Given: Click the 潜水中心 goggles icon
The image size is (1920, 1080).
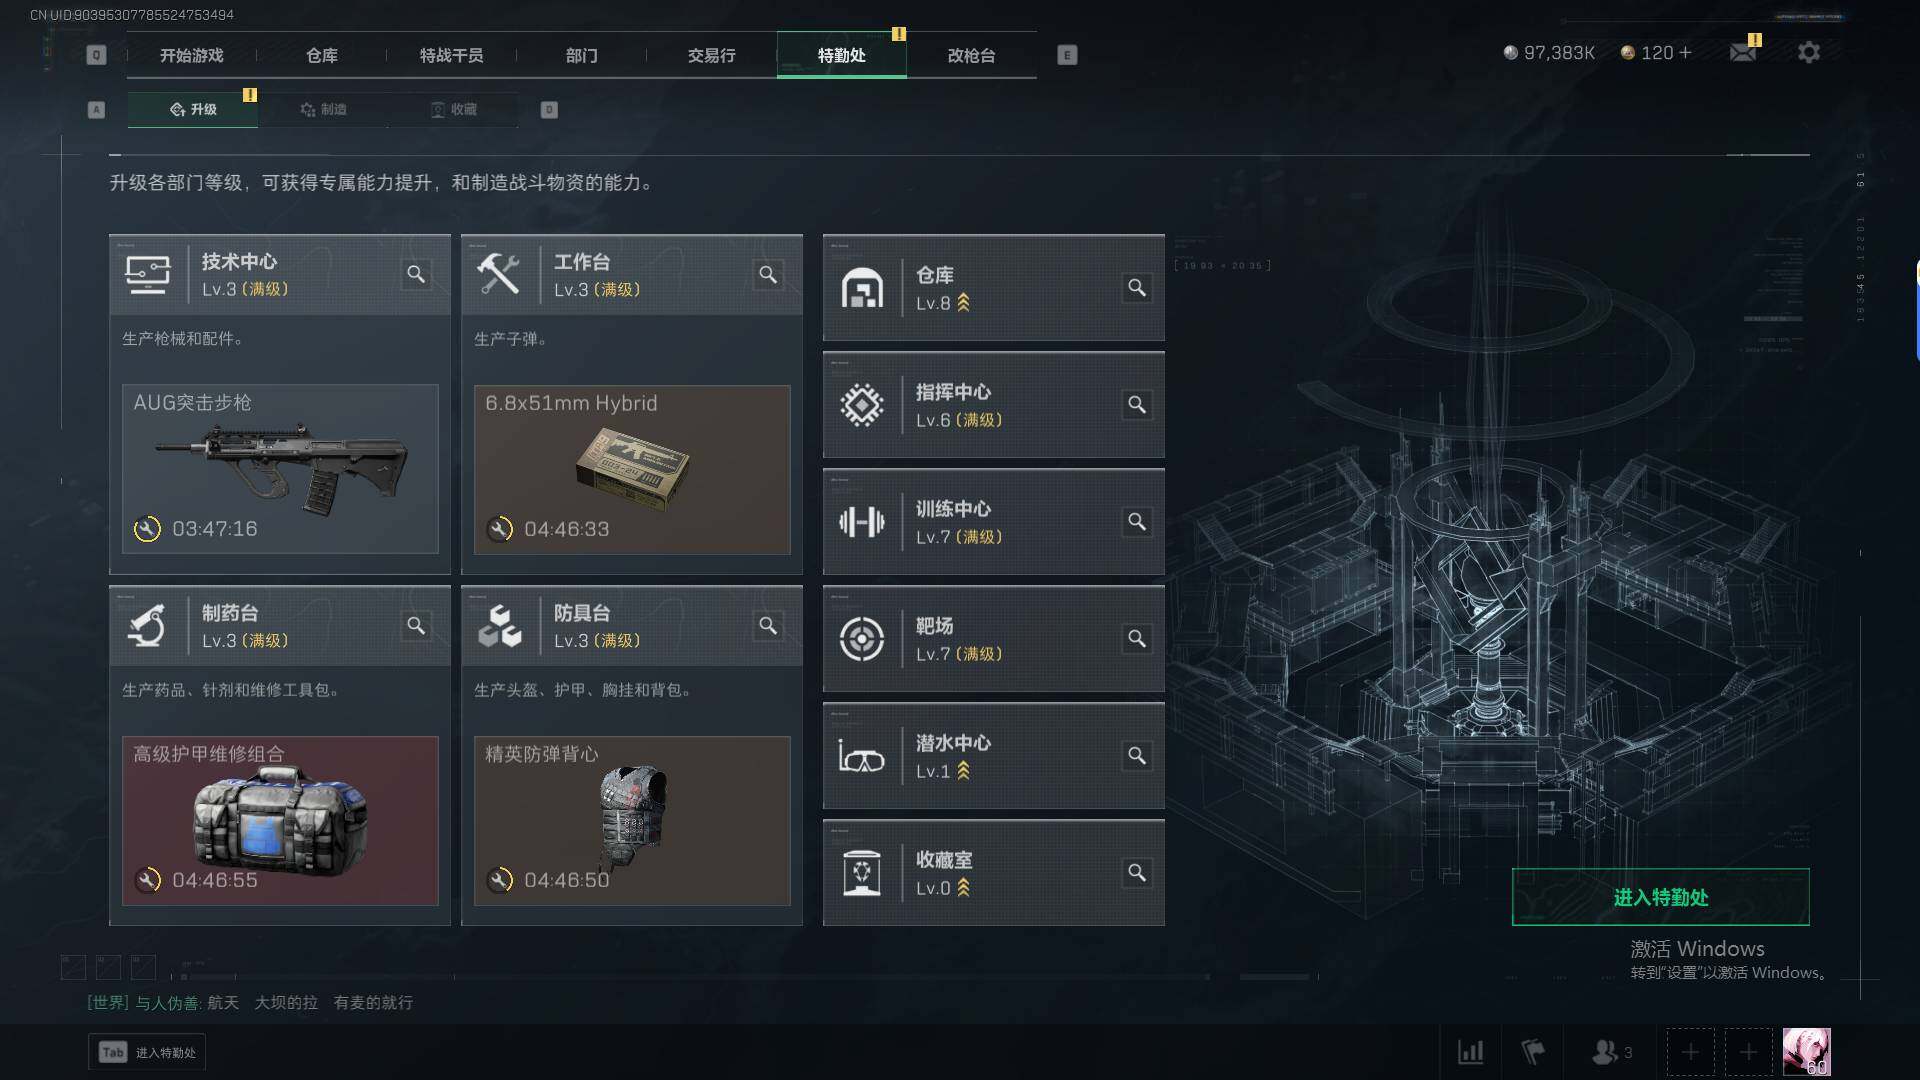Looking at the screenshot, I should (861, 757).
